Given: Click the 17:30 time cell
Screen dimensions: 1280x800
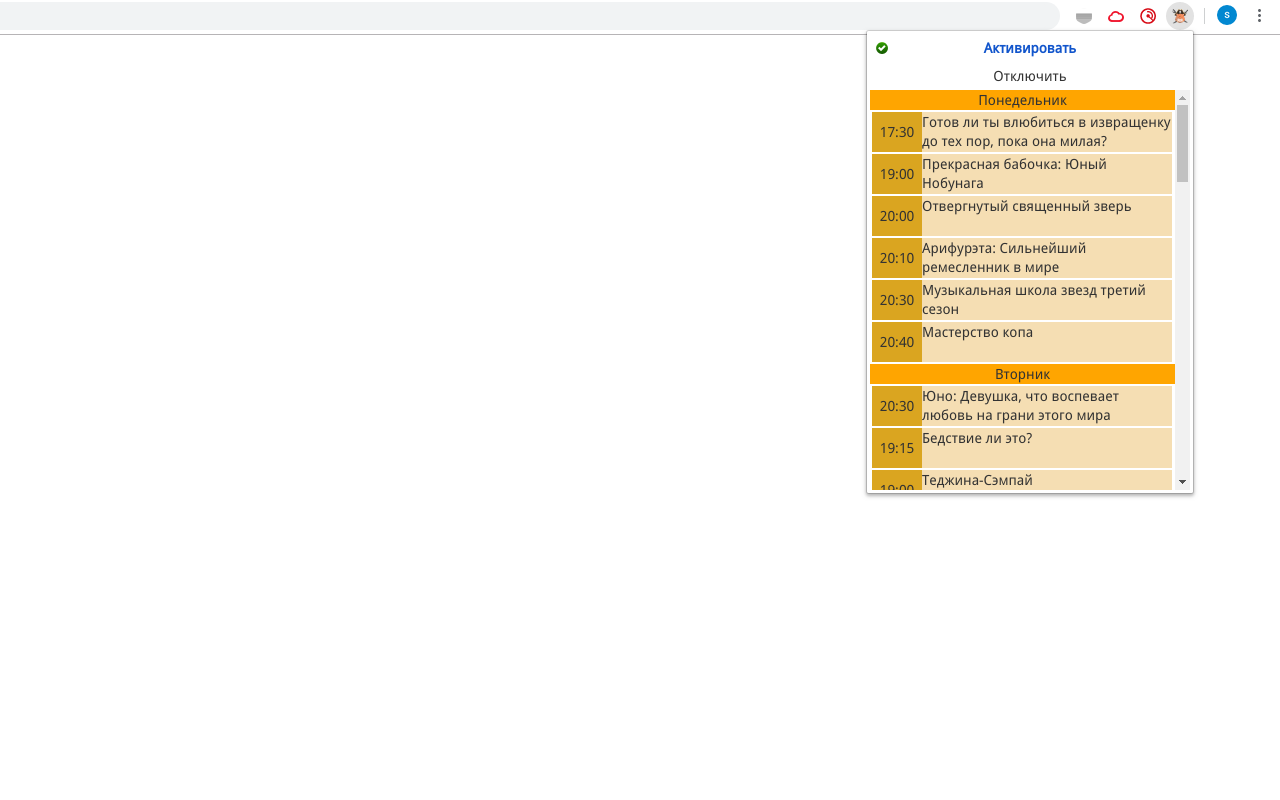Looking at the screenshot, I should pyautogui.click(x=897, y=132).
